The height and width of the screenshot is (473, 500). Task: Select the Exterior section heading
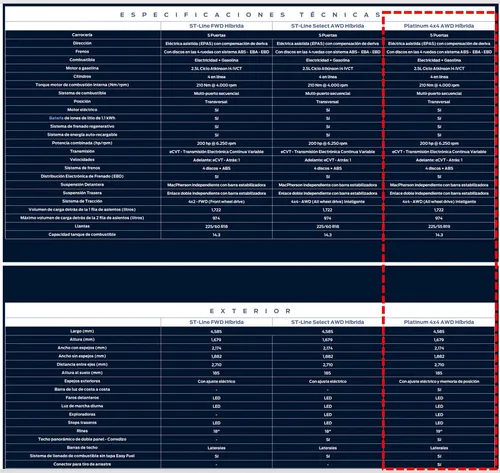pos(250,311)
